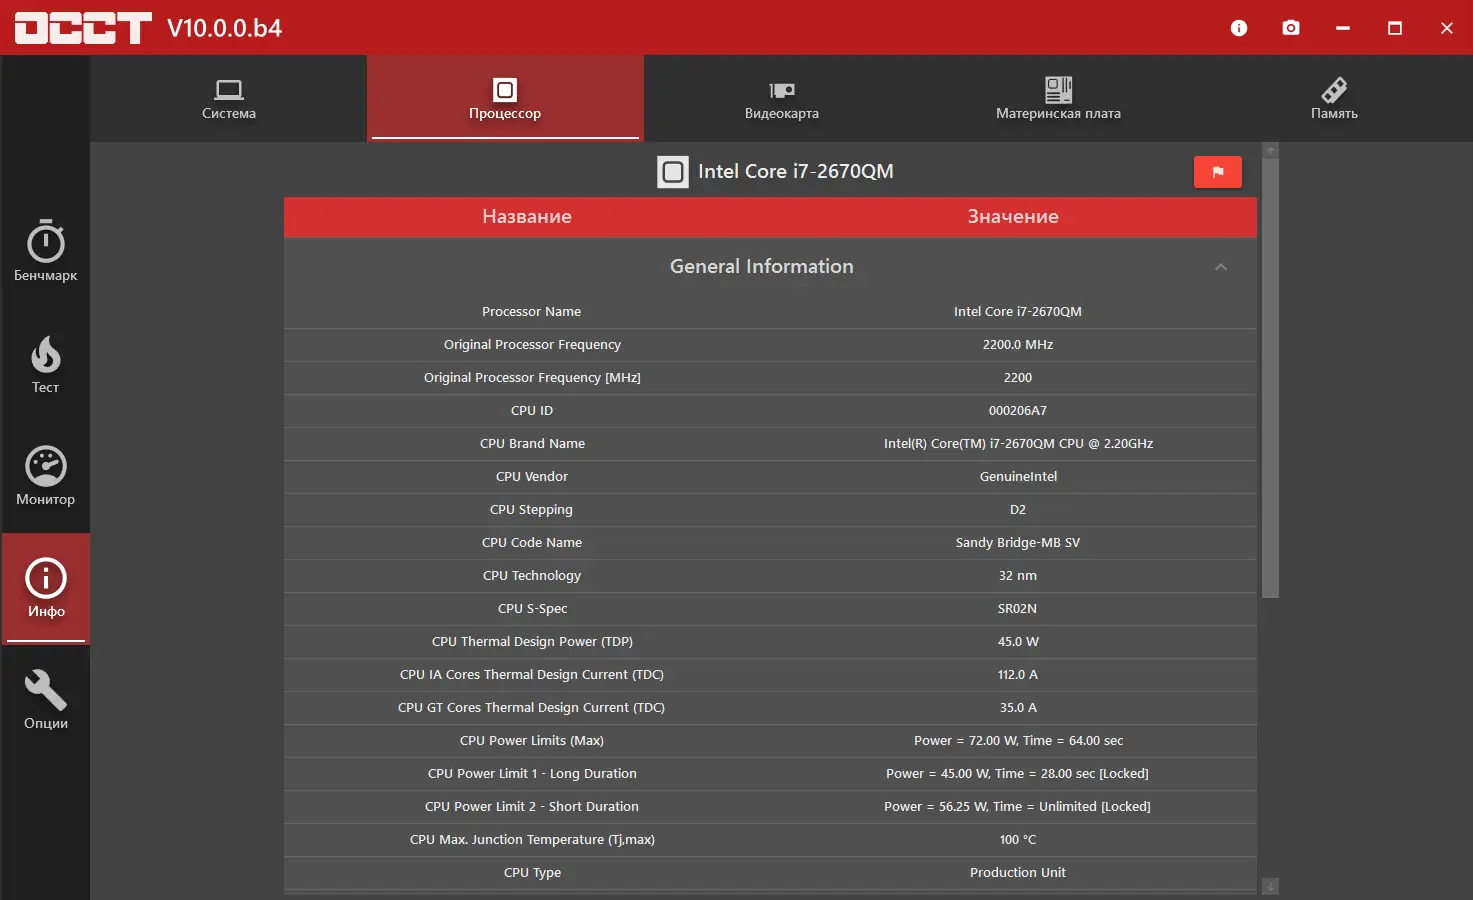This screenshot has width=1473, height=900.
Task: Click the processor chip icon beside Intel Core i7-2670QM
Action: click(x=673, y=172)
